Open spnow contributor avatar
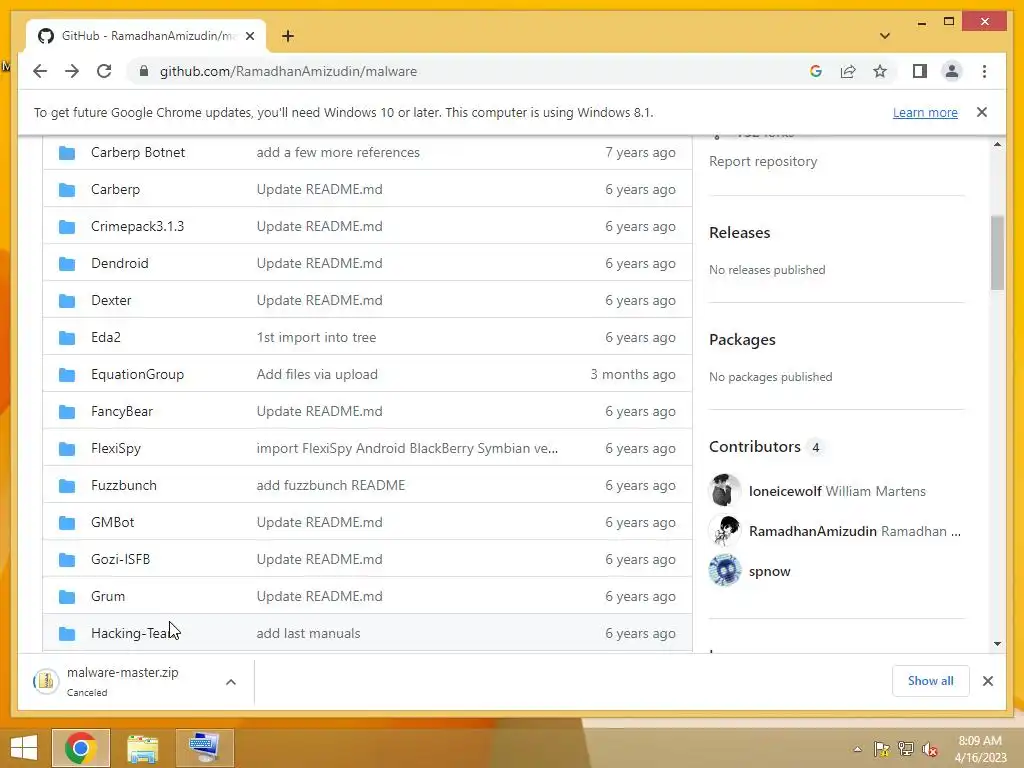The image size is (1024, 768). pyautogui.click(x=725, y=570)
